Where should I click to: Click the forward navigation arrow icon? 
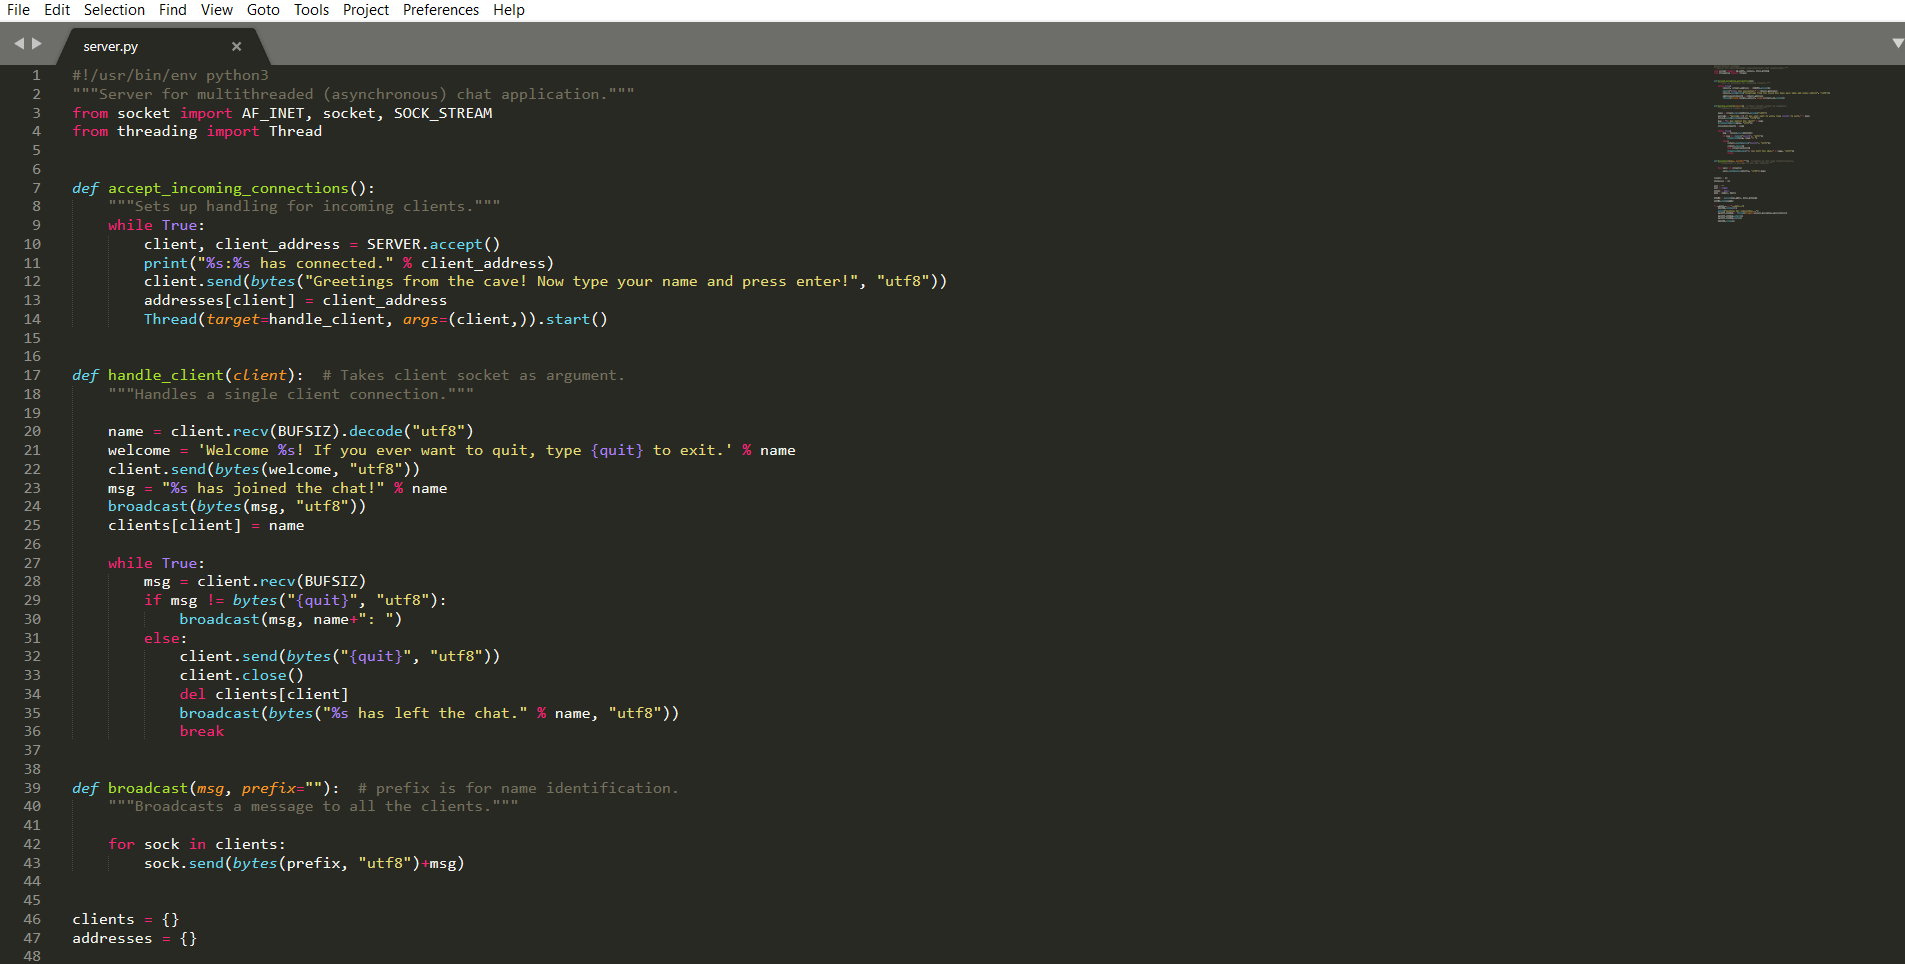coord(37,43)
